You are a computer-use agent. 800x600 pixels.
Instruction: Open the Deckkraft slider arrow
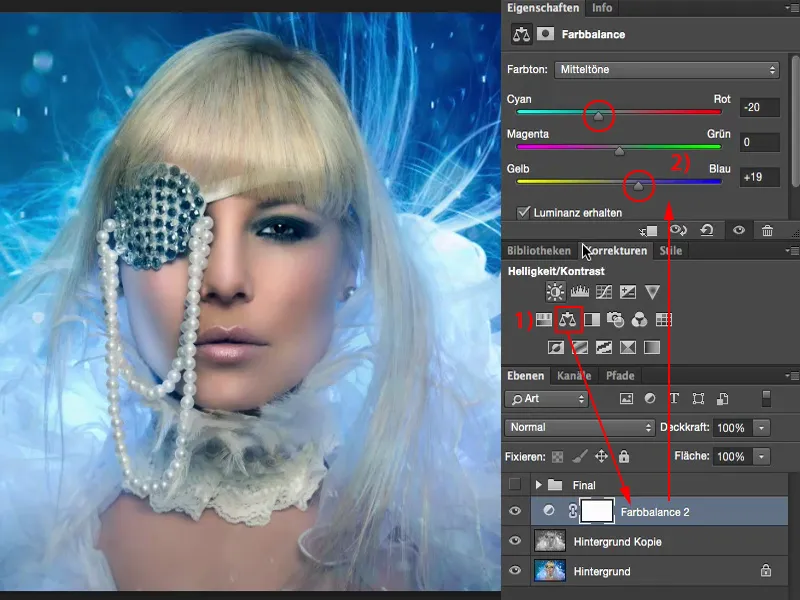(x=761, y=428)
